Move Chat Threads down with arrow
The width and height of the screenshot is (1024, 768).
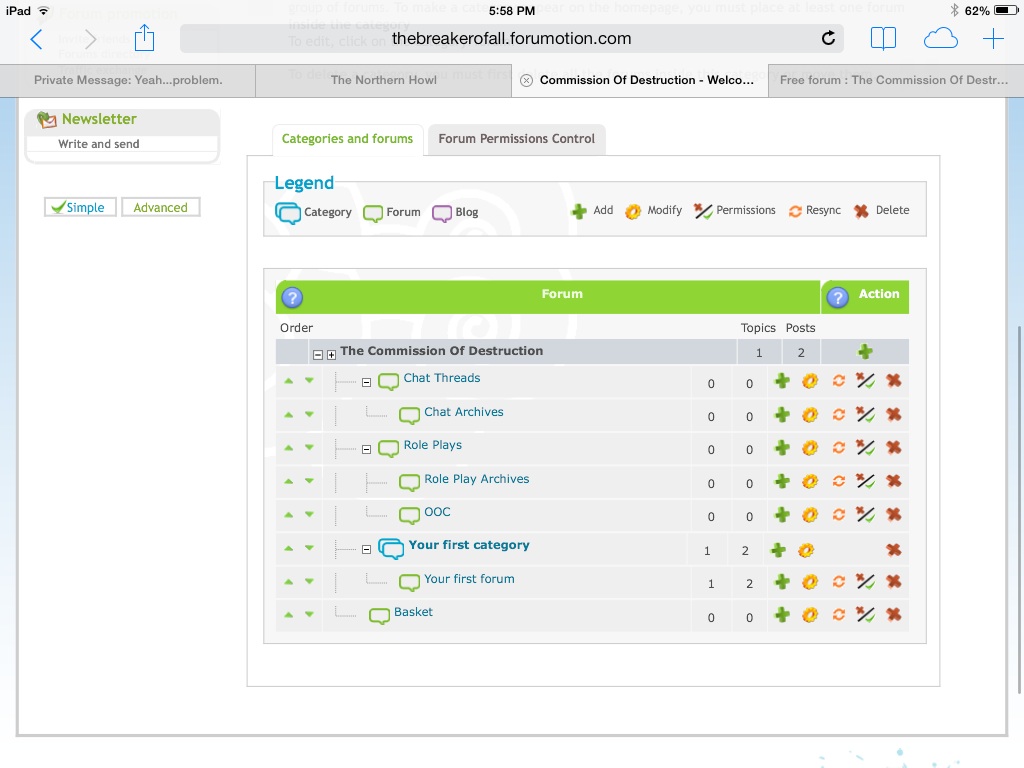[309, 381]
